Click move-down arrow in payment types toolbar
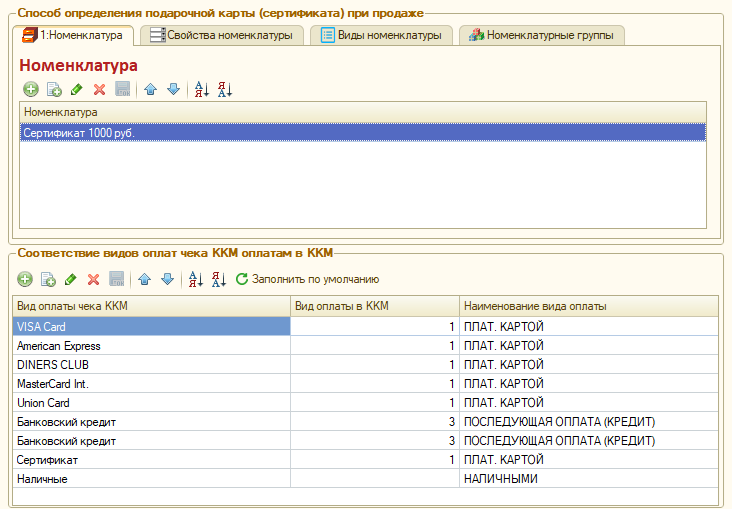This screenshot has width=732, height=509. click(x=167, y=279)
